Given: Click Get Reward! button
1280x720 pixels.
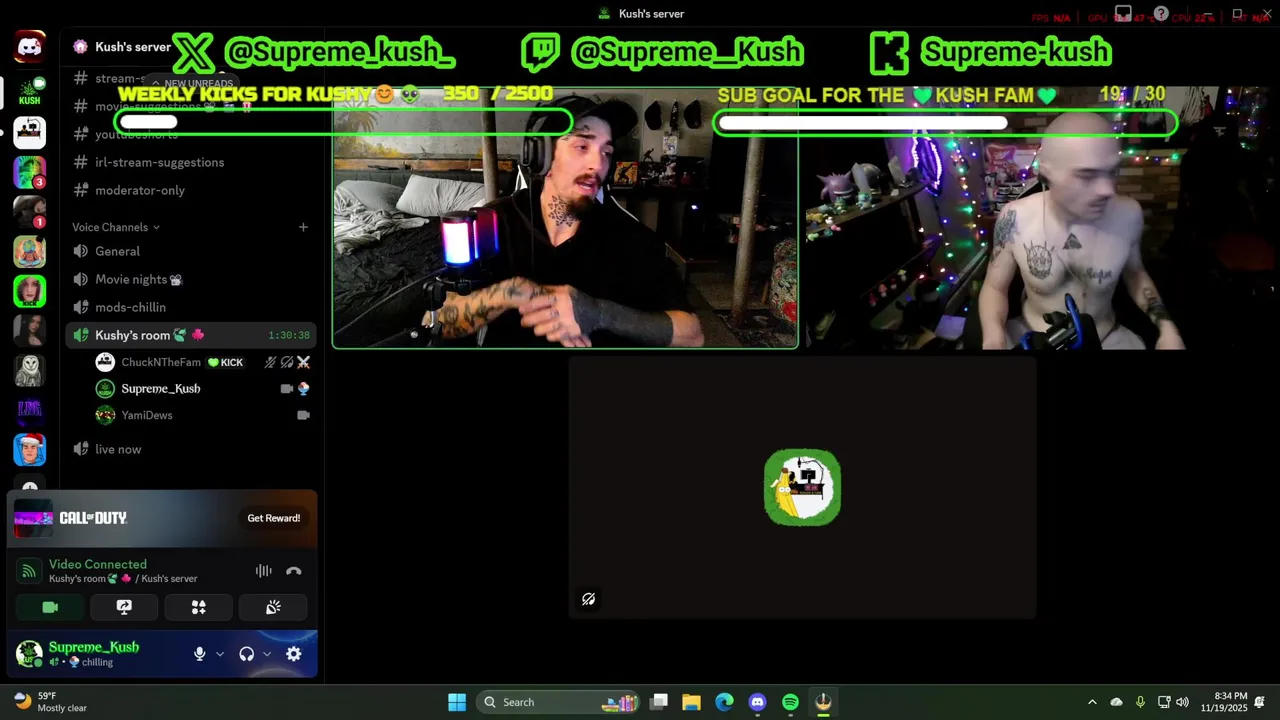Looking at the screenshot, I should click(274, 518).
